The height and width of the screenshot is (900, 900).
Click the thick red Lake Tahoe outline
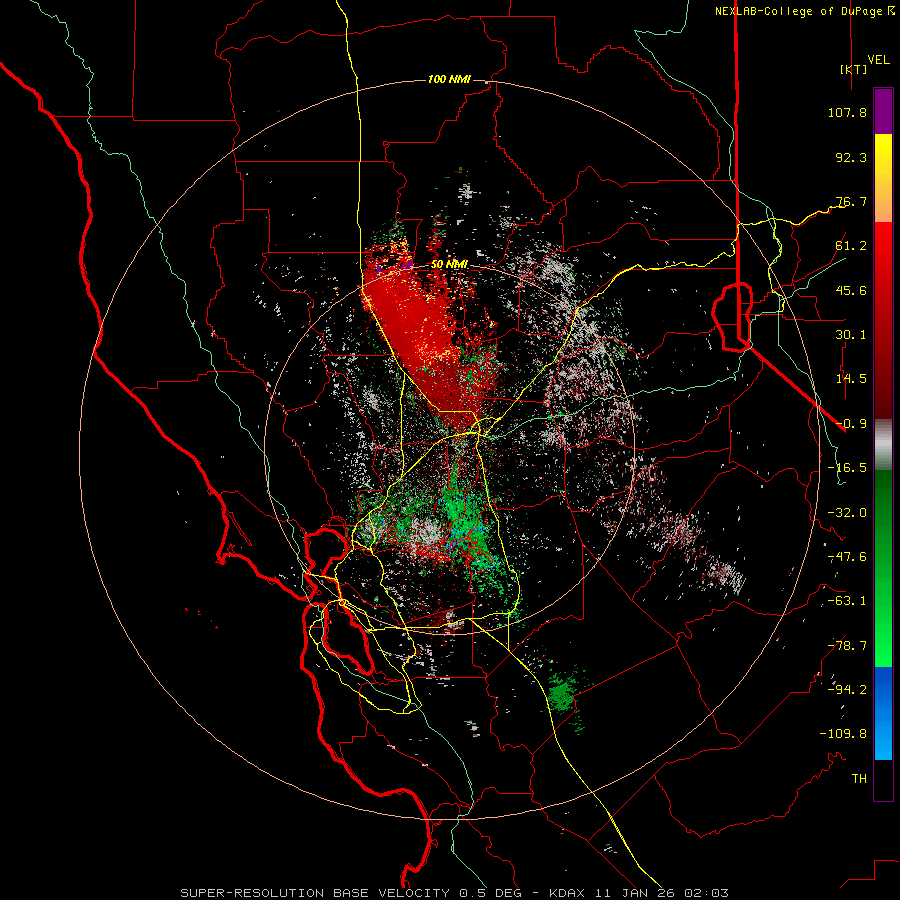732,317
